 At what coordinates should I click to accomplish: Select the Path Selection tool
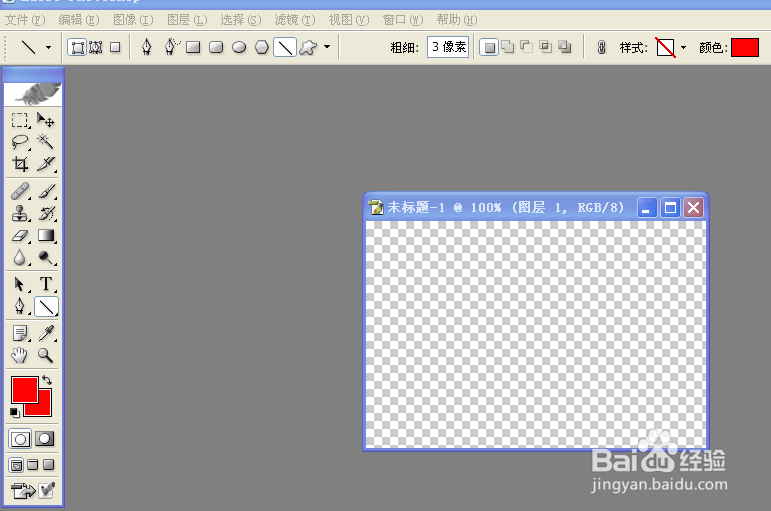(20, 284)
